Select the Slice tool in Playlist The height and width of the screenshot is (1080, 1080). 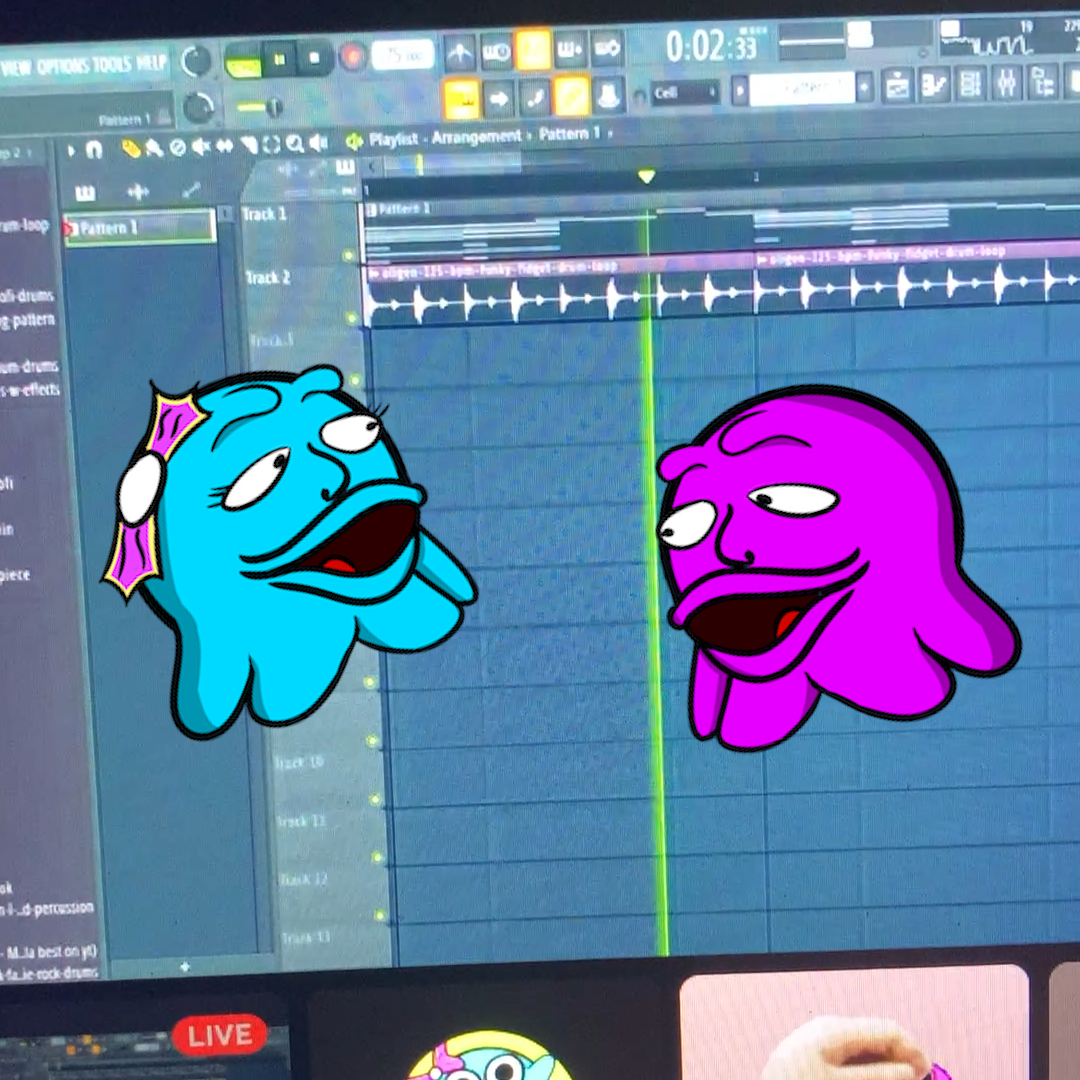click(x=248, y=145)
